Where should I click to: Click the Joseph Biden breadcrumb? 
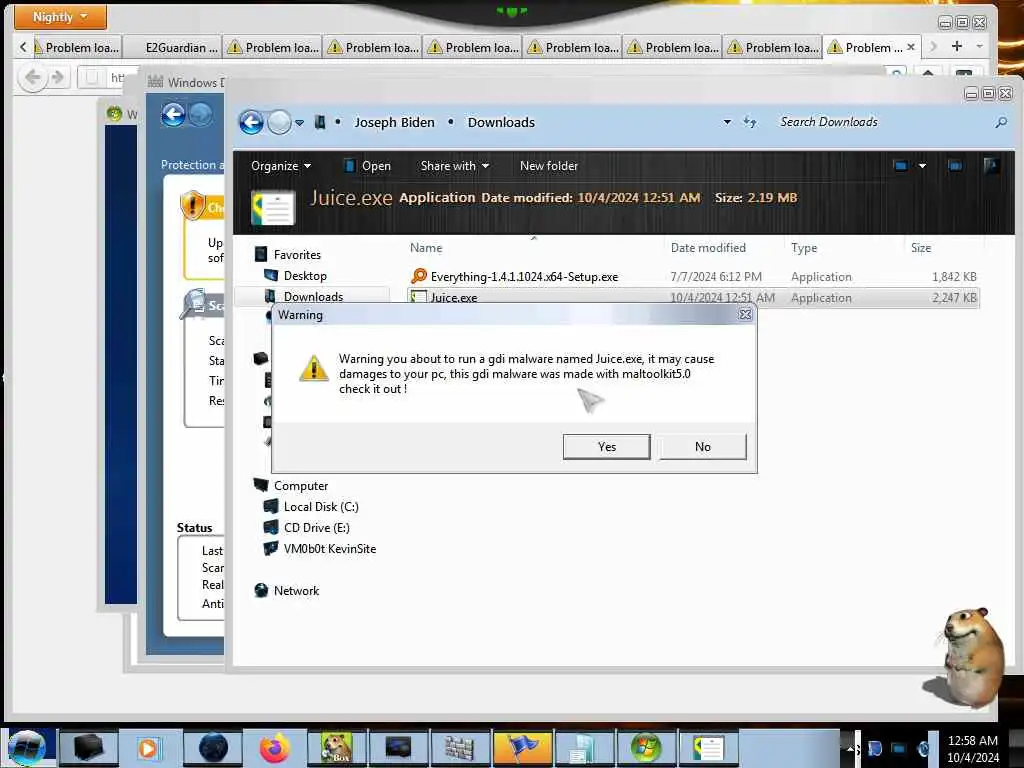(x=394, y=122)
